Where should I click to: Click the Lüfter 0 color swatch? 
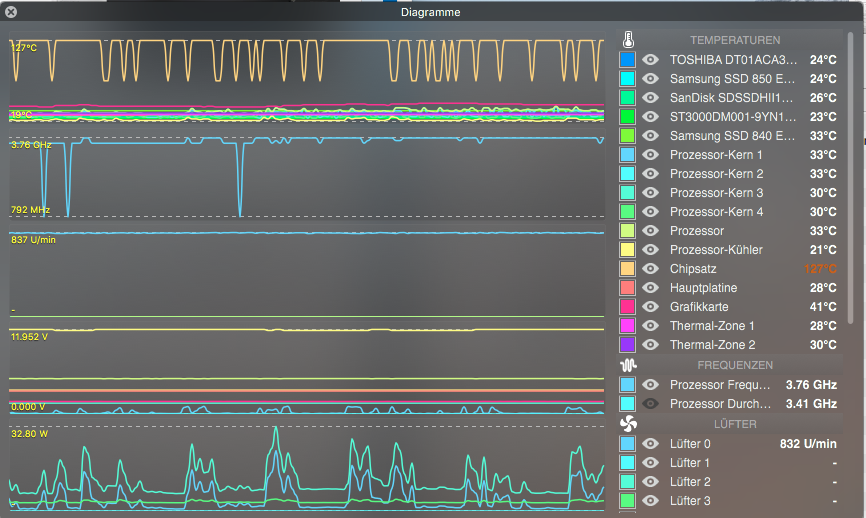627,444
